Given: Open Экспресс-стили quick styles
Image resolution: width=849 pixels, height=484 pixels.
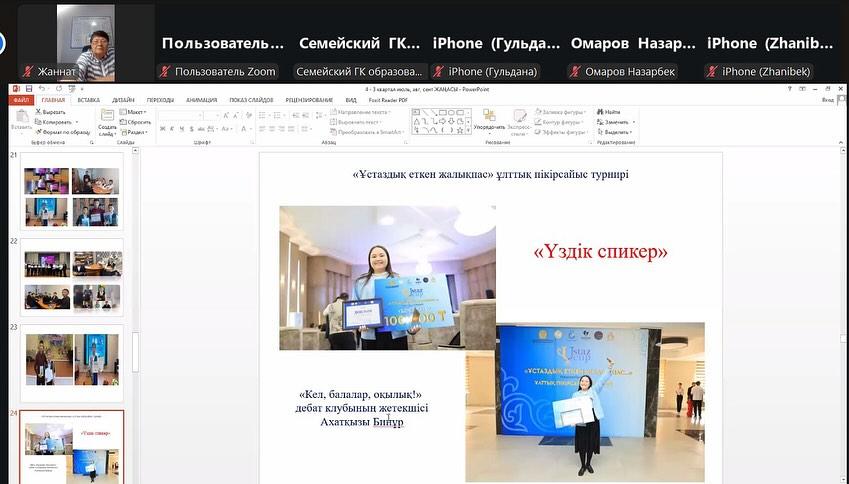Looking at the screenshot, I should 520,122.
